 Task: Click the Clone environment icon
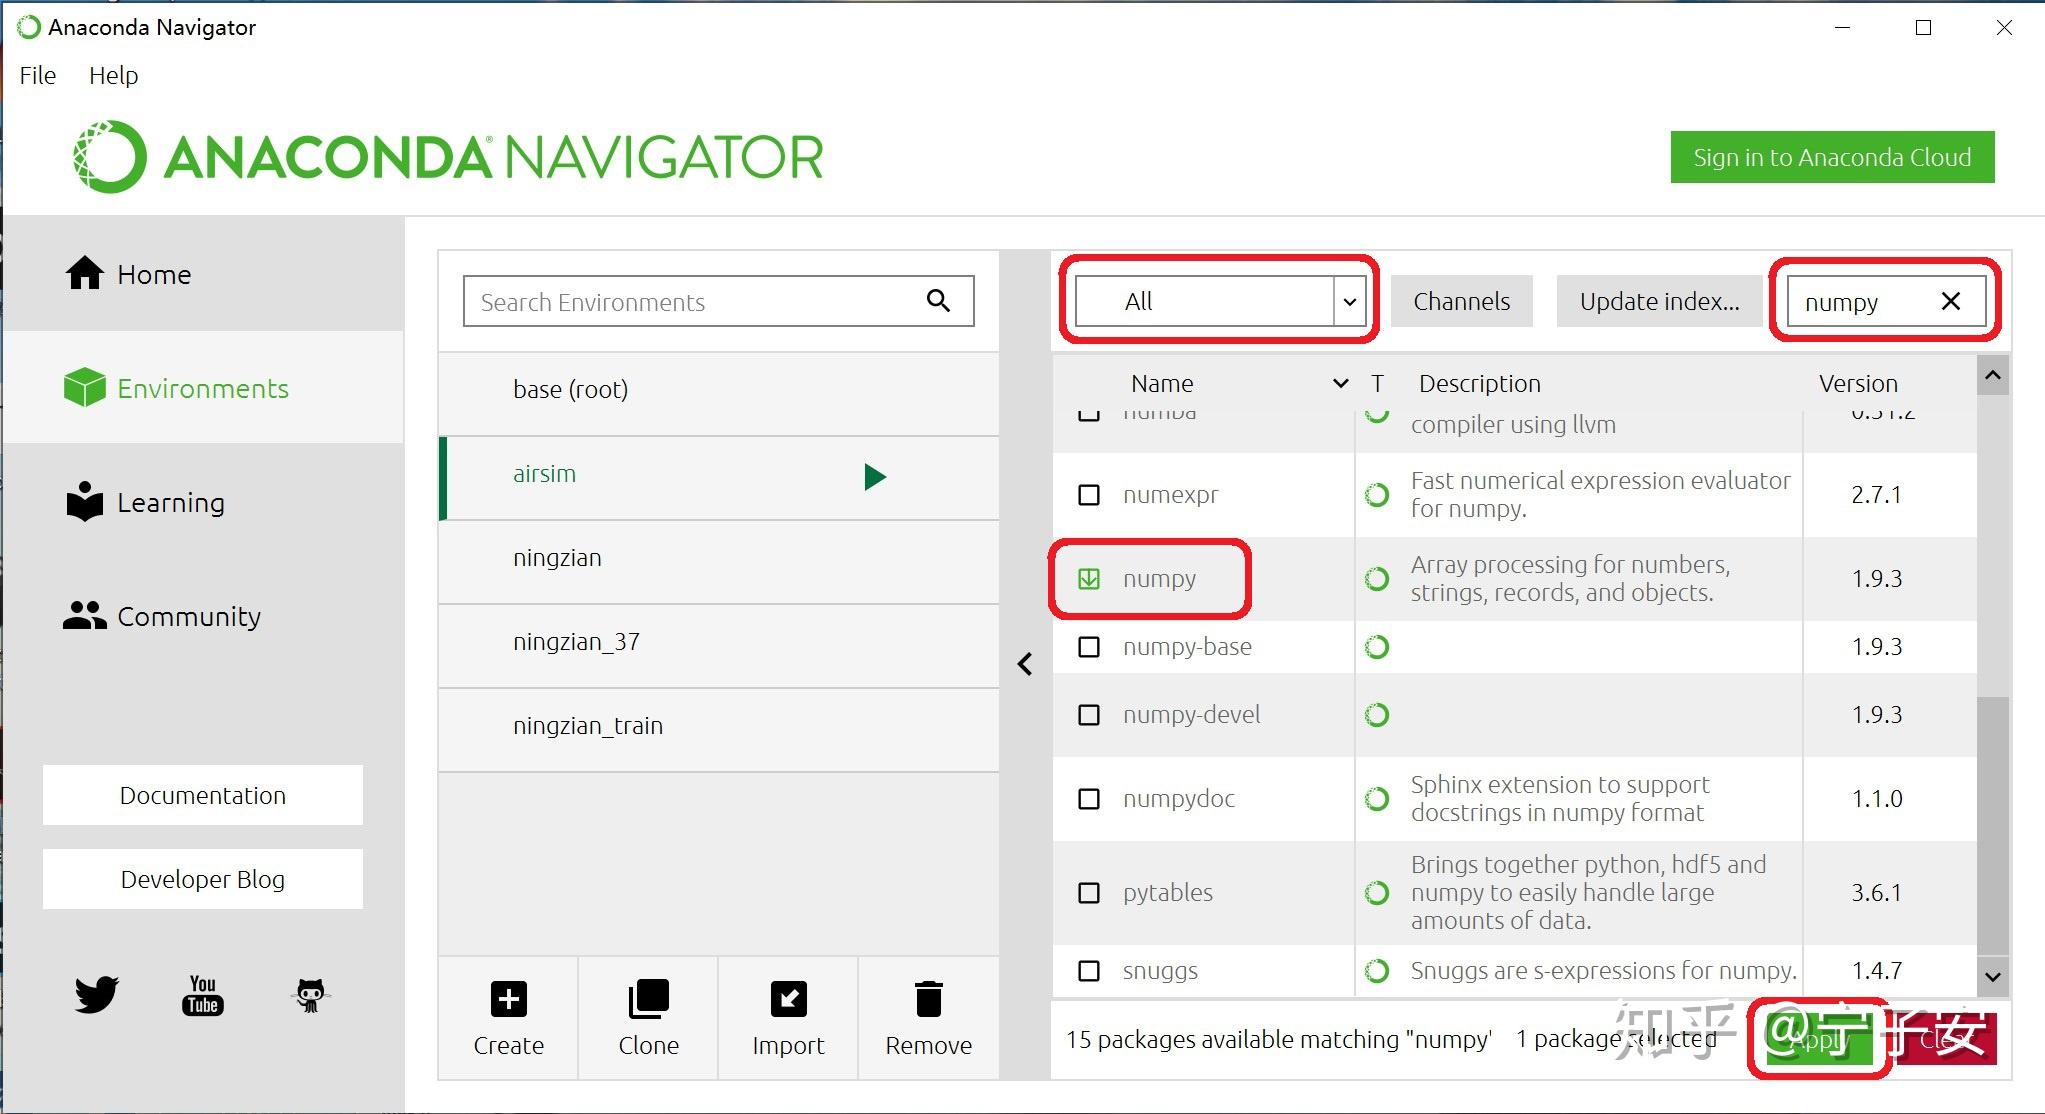tap(648, 999)
